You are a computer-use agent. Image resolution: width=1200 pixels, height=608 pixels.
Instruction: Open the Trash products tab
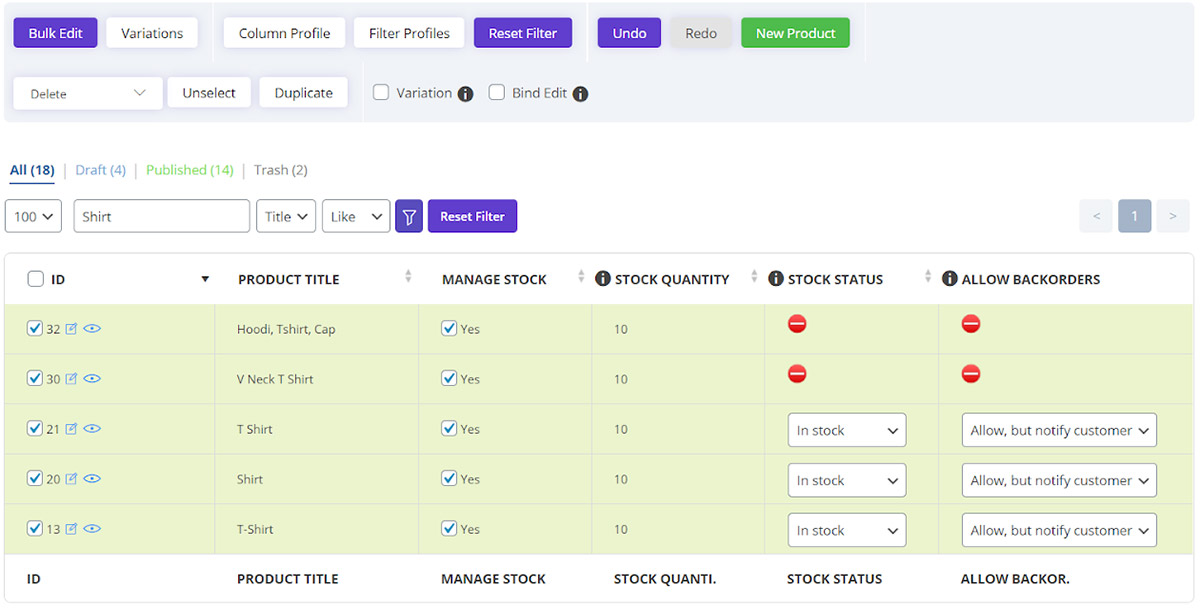pyautogui.click(x=280, y=170)
